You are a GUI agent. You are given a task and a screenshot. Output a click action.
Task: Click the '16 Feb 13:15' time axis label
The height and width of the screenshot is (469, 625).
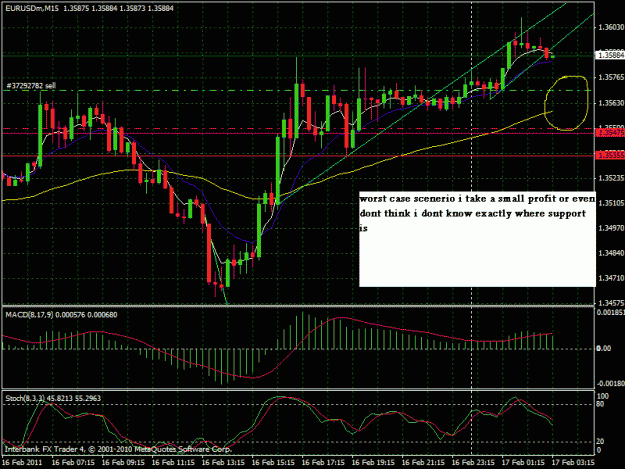point(223,463)
